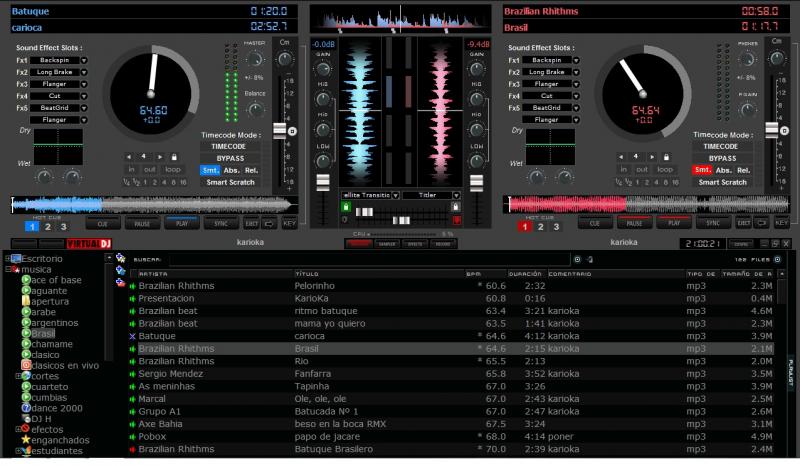Toggle Rel. mode on right deck
This screenshot has height=466, width=800.
click(744, 170)
